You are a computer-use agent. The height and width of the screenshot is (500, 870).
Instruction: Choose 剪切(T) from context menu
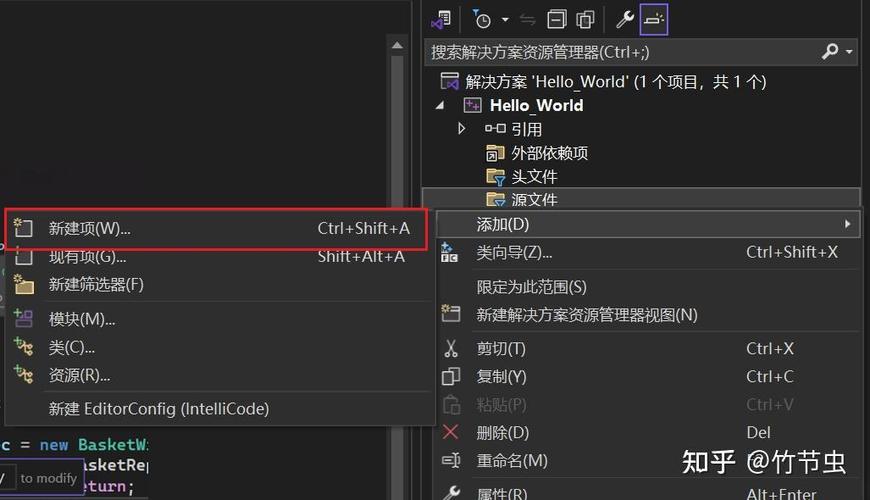pos(648,349)
